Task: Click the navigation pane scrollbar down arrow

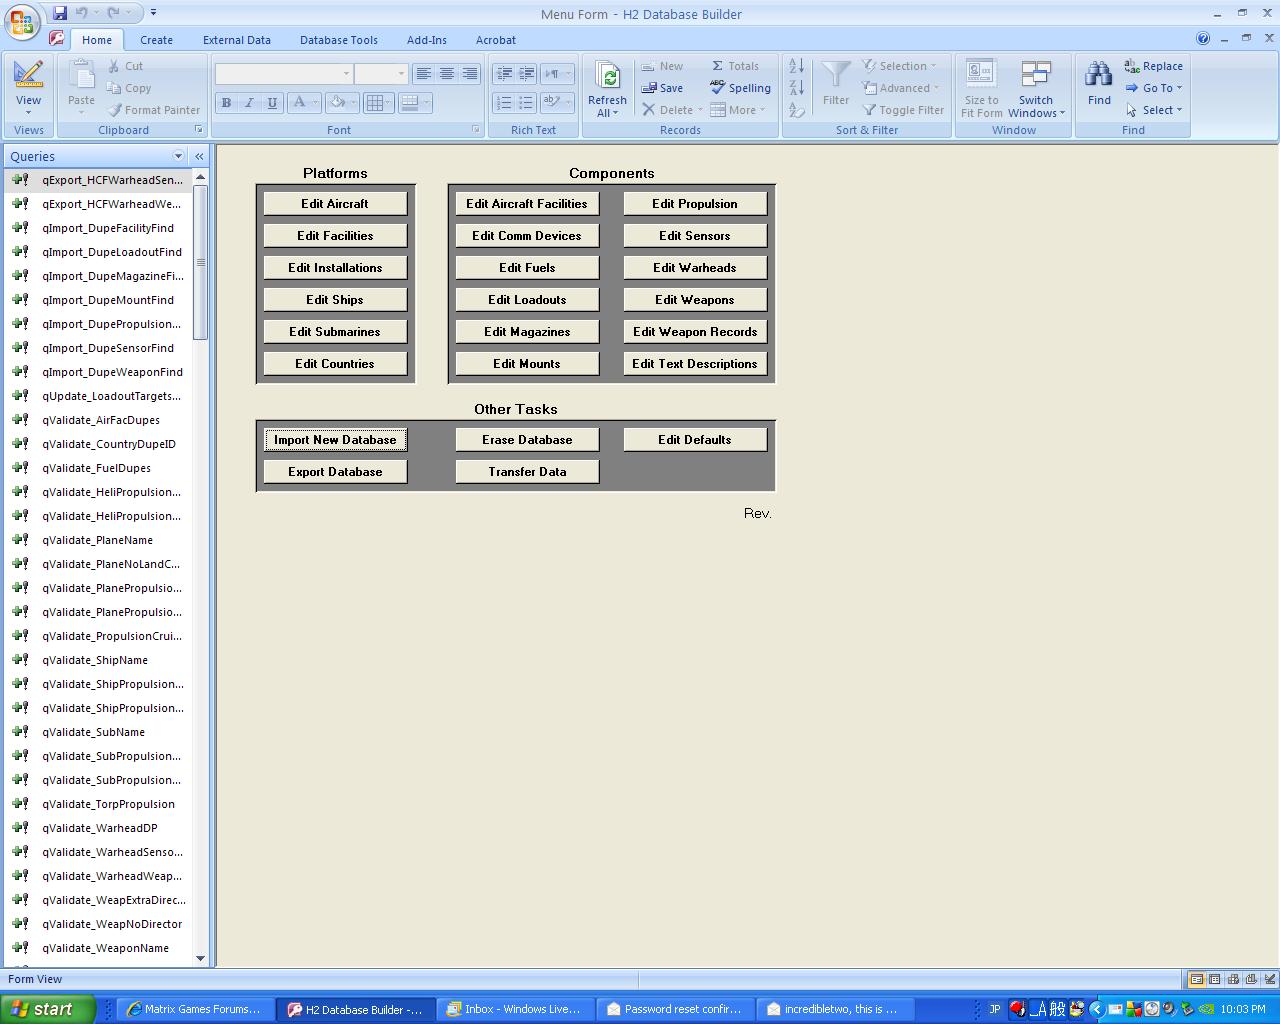Action: 200,958
